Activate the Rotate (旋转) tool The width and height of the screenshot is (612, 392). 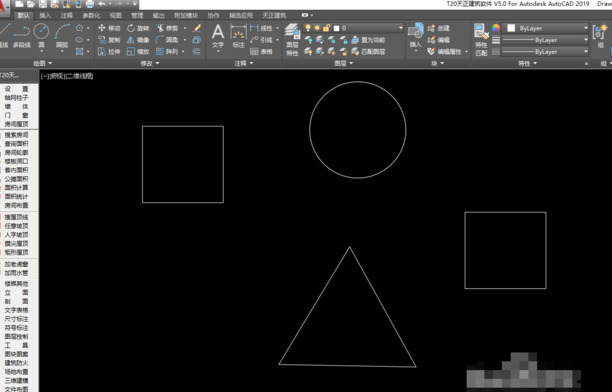coord(138,28)
